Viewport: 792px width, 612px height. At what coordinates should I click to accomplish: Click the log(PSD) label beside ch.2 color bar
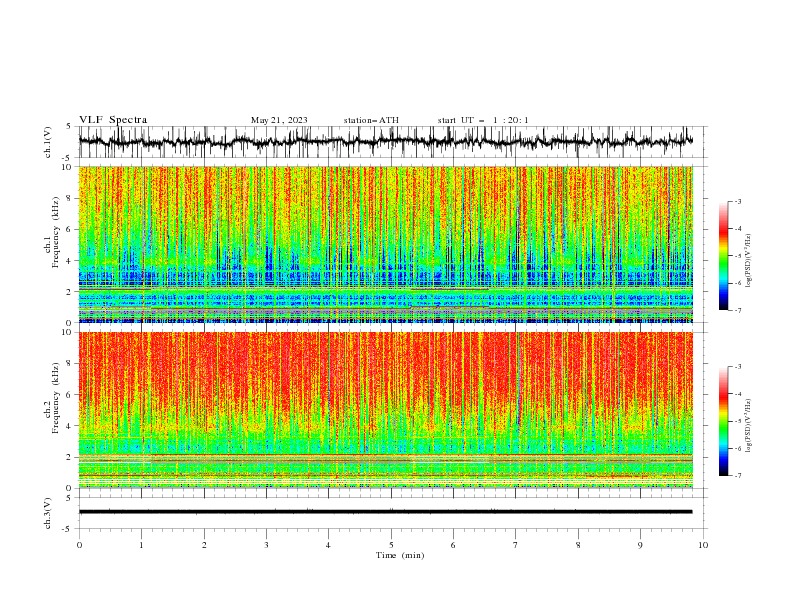(x=748, y=425)
